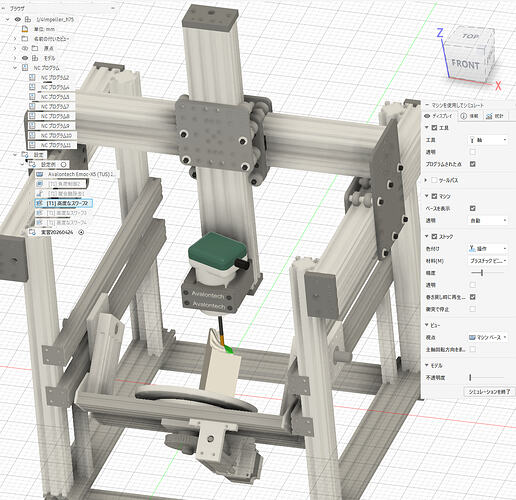The image size is (516, 500).
Task: Click the 設定 (Setups) folder icon
Action: tap(25, 155)
